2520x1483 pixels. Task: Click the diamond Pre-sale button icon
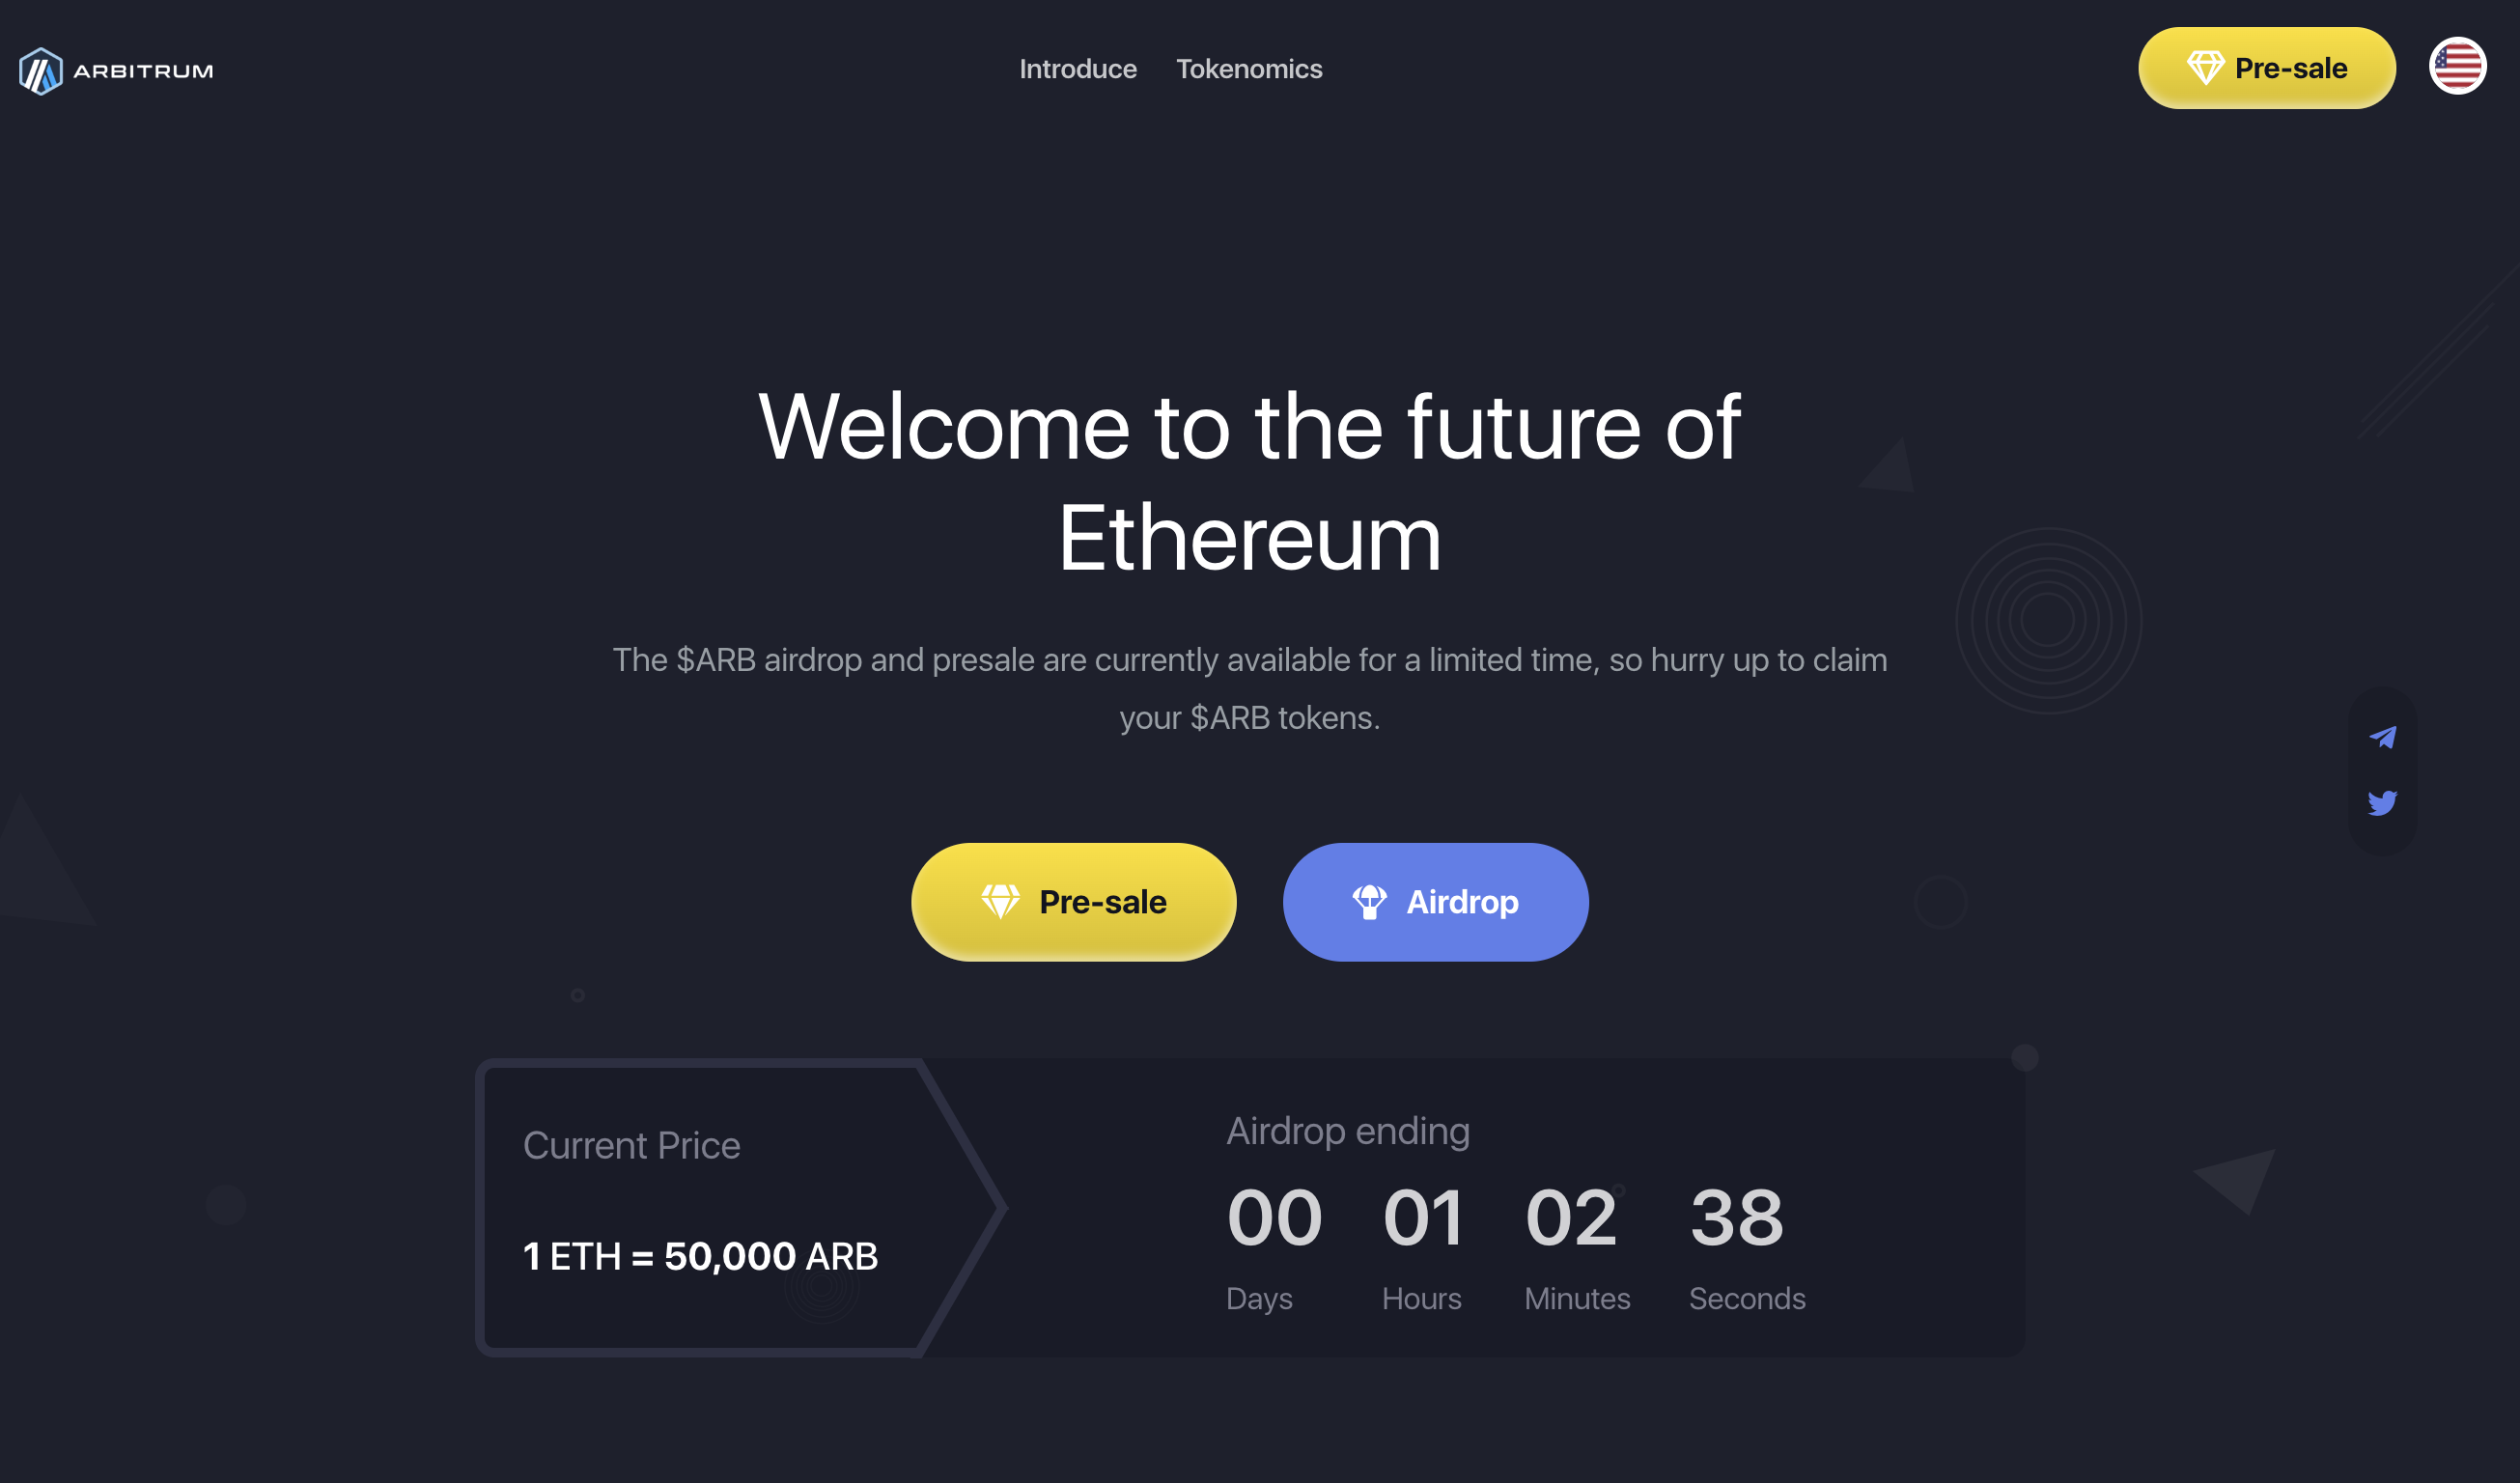[x=998, y=901]
